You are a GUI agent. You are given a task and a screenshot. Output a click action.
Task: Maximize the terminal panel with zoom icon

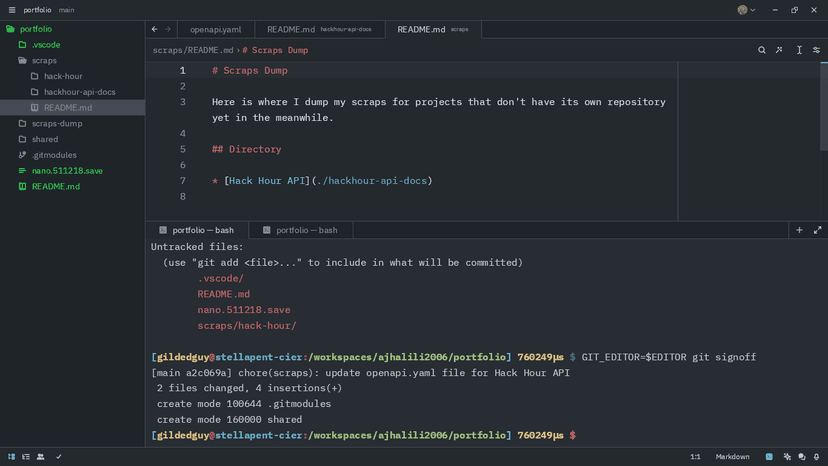817,230
